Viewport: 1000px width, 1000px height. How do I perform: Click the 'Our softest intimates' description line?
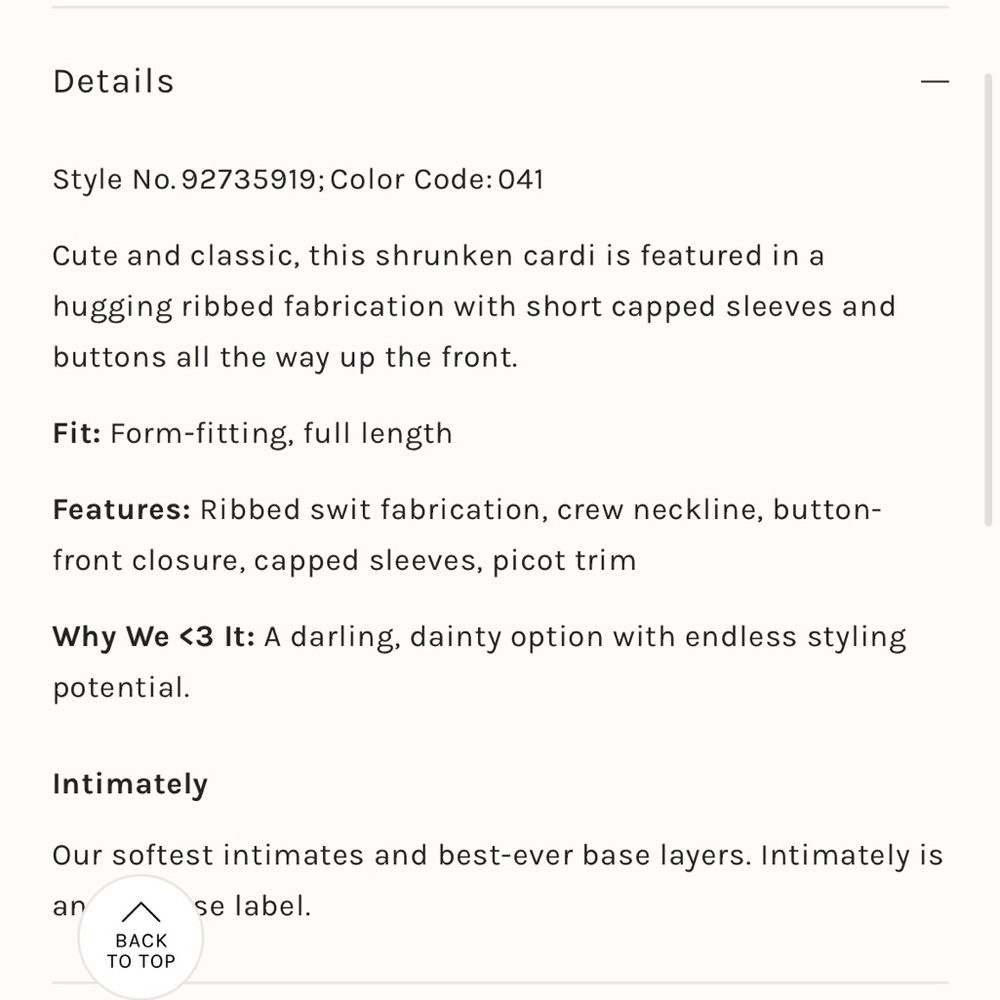(497, 856)
